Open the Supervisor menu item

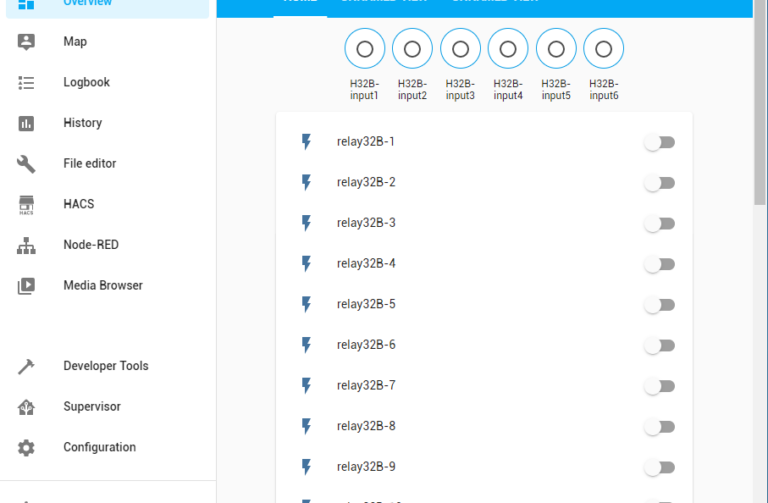coord(92,407)
